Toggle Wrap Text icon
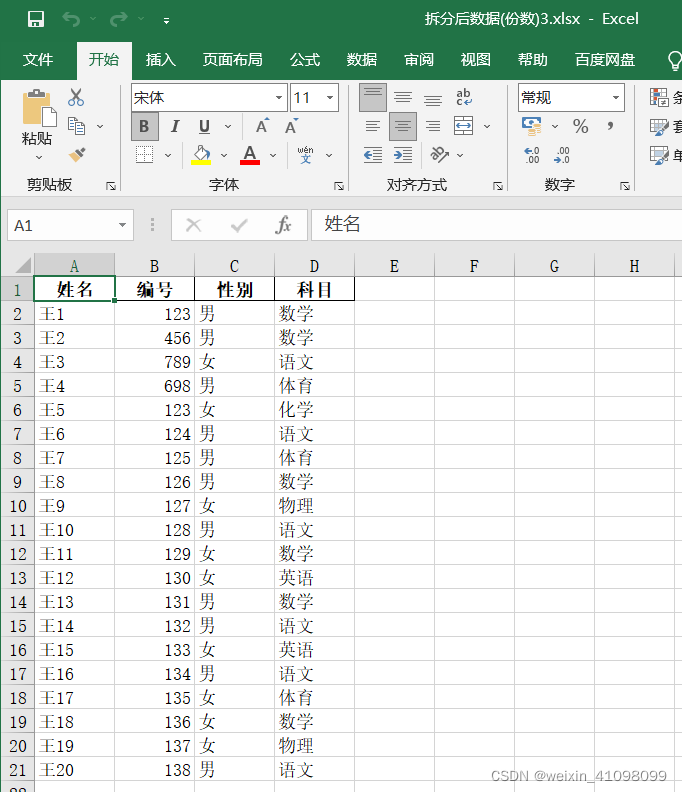The width and height of the screenshot is (682, 792). 463,97
